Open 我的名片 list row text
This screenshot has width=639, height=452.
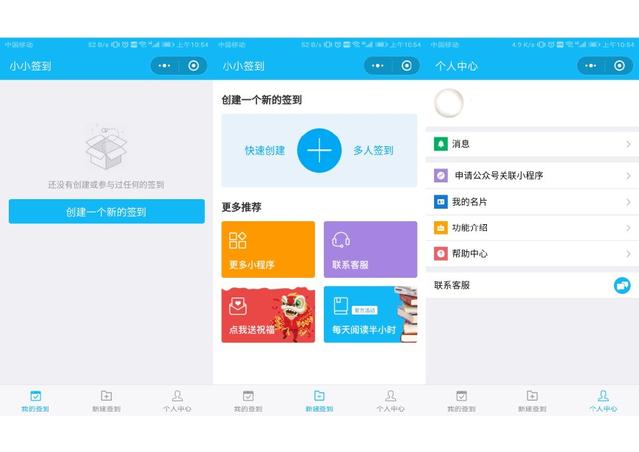[x=469, y=202]
